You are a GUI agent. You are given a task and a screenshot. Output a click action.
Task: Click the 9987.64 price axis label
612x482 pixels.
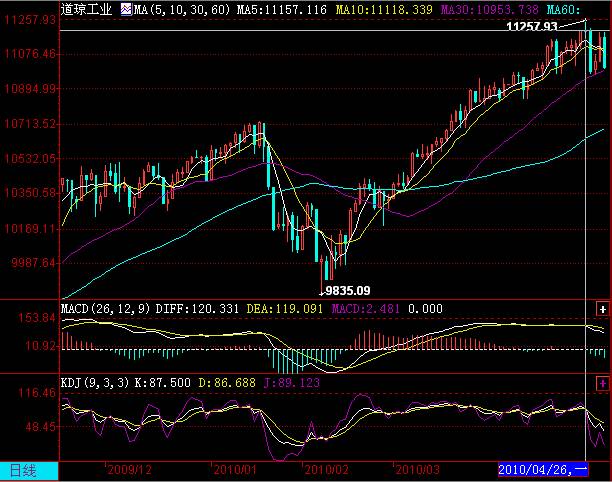click(33, 263)
